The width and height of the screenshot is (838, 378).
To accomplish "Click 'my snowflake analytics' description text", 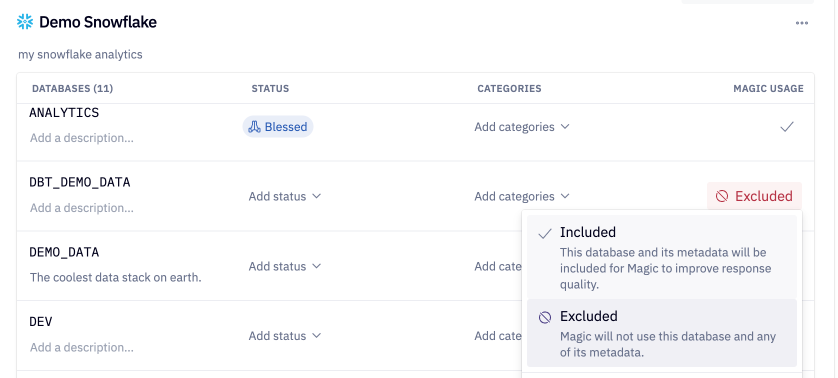I will click(x=80, y=55).
